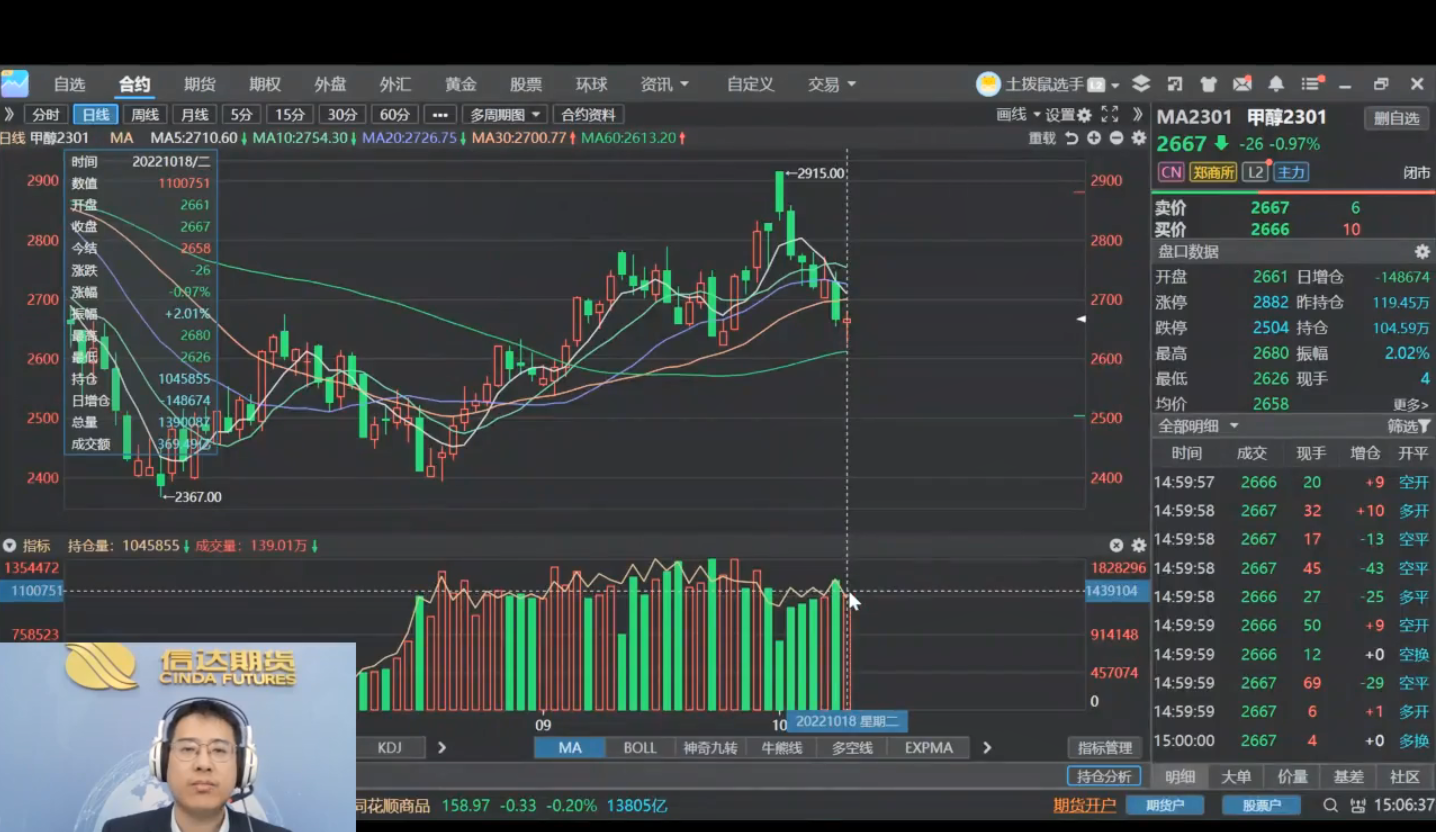Click the notification bell icon
This screenshot has width=1436, height=832.
coord(1276,85)
